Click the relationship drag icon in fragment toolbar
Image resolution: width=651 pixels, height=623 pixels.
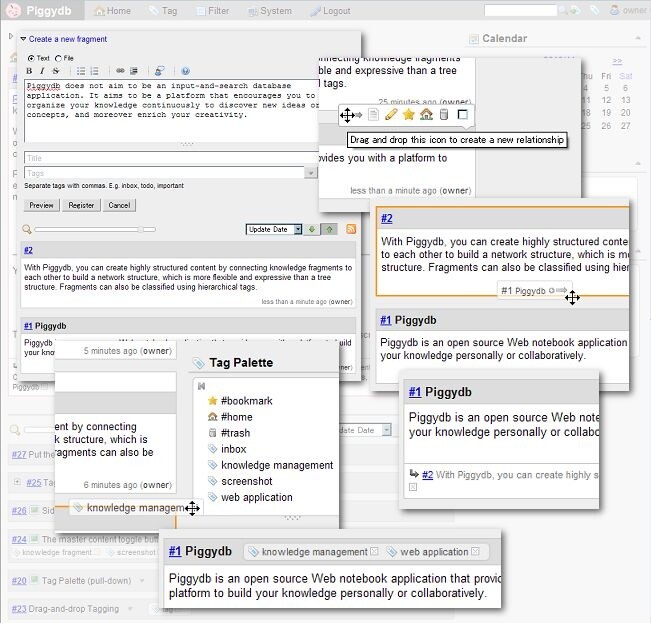[x=351, y=115]
